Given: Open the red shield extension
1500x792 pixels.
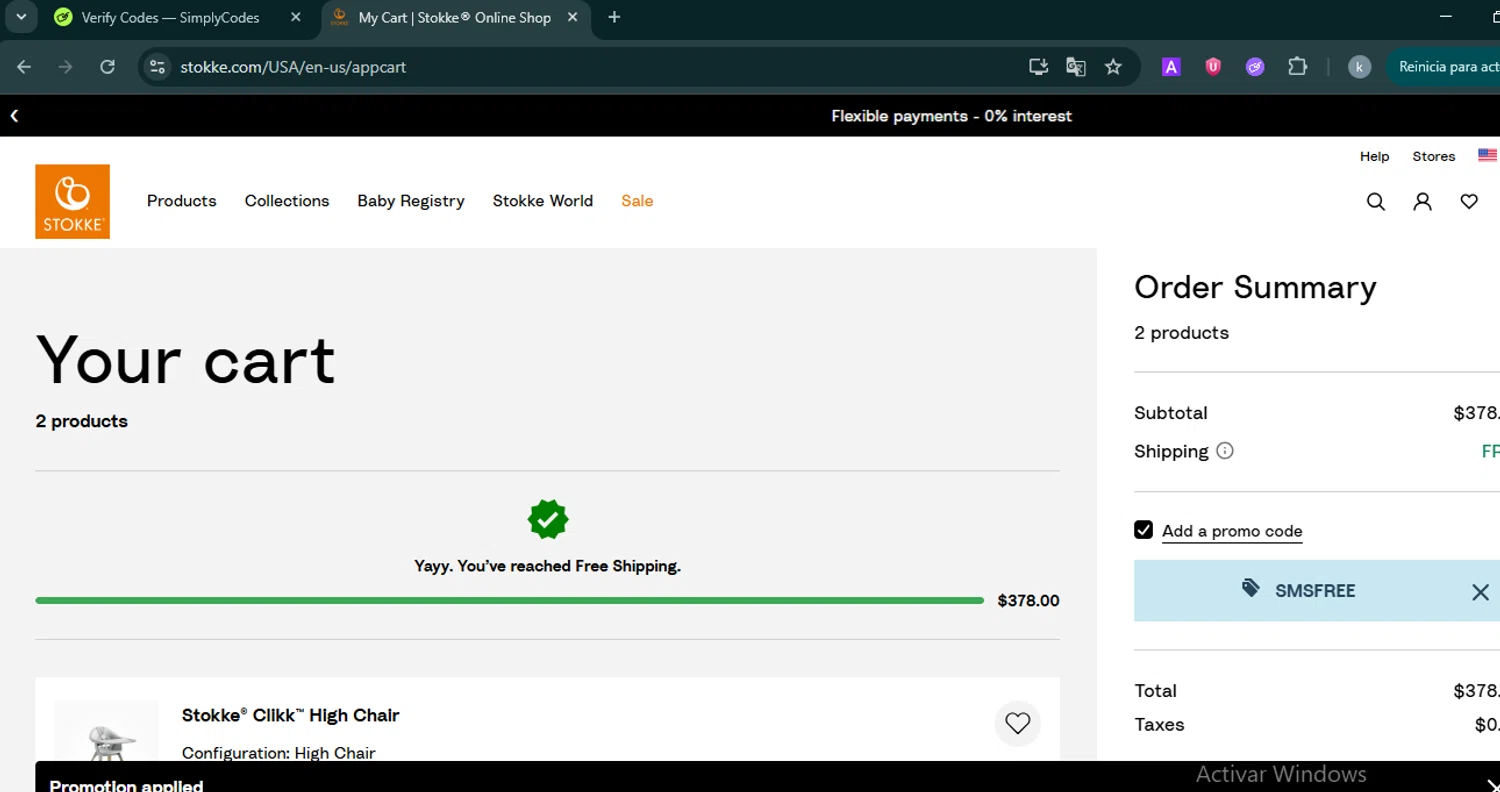Looking at the screenshot, I should coord(1213,67).
